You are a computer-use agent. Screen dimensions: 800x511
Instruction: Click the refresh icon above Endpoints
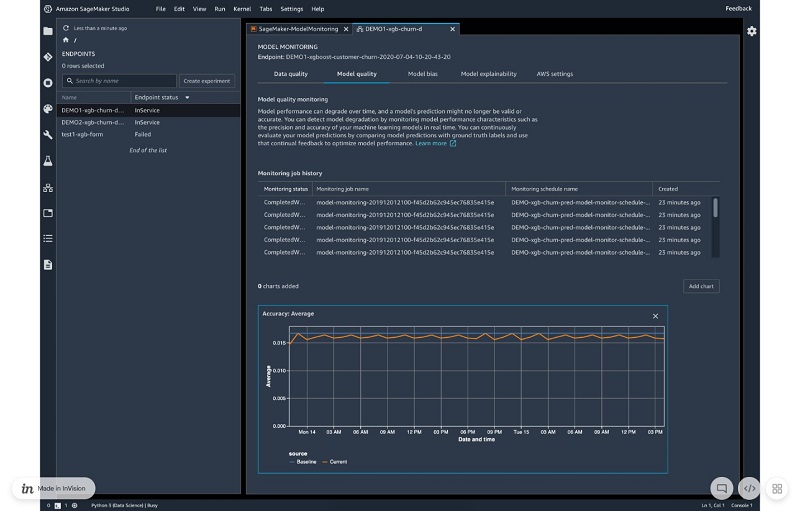pos(66,28)
